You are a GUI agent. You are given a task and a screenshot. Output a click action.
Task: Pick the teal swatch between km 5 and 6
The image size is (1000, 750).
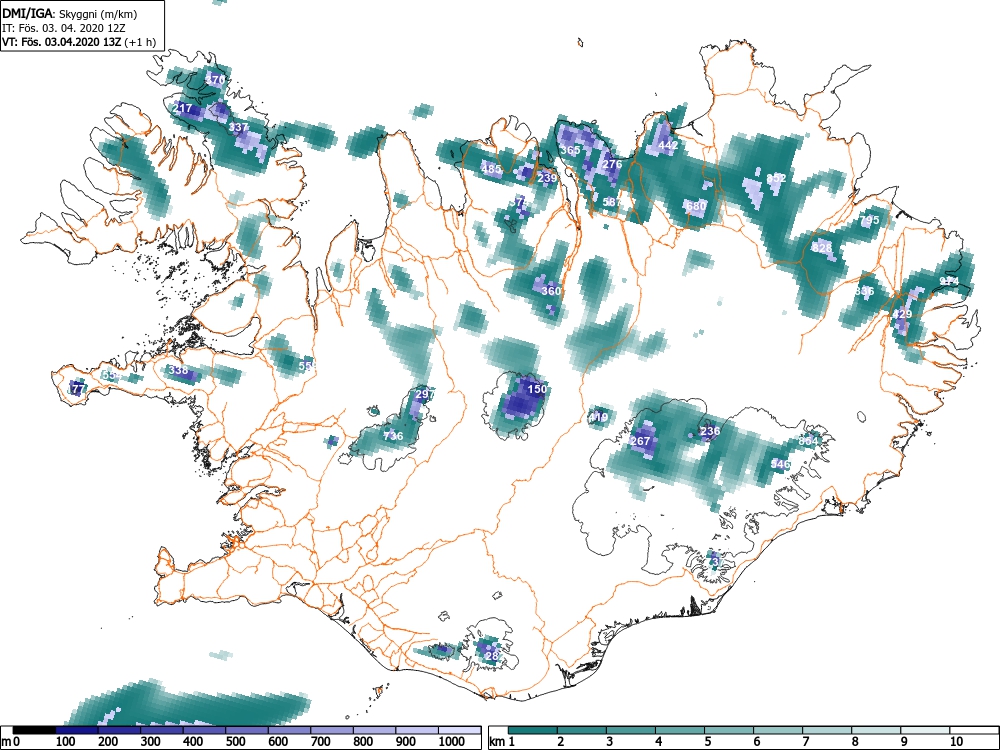[729, 730]
